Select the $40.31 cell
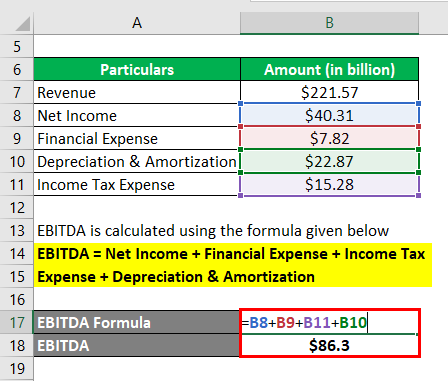The image size is (448, 381). click(329, 115)
